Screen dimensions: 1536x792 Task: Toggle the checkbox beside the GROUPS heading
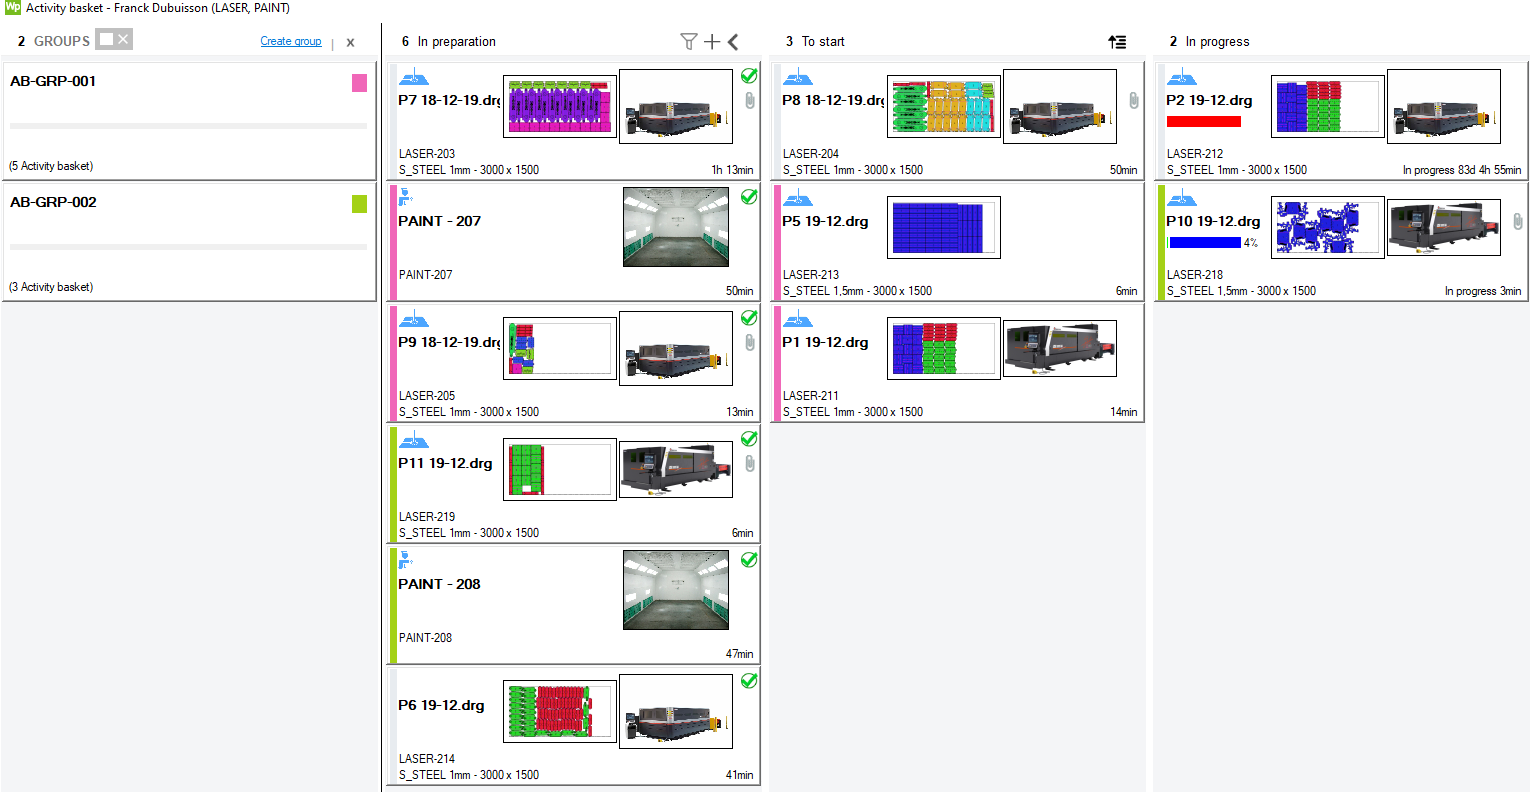pos(106,40)
